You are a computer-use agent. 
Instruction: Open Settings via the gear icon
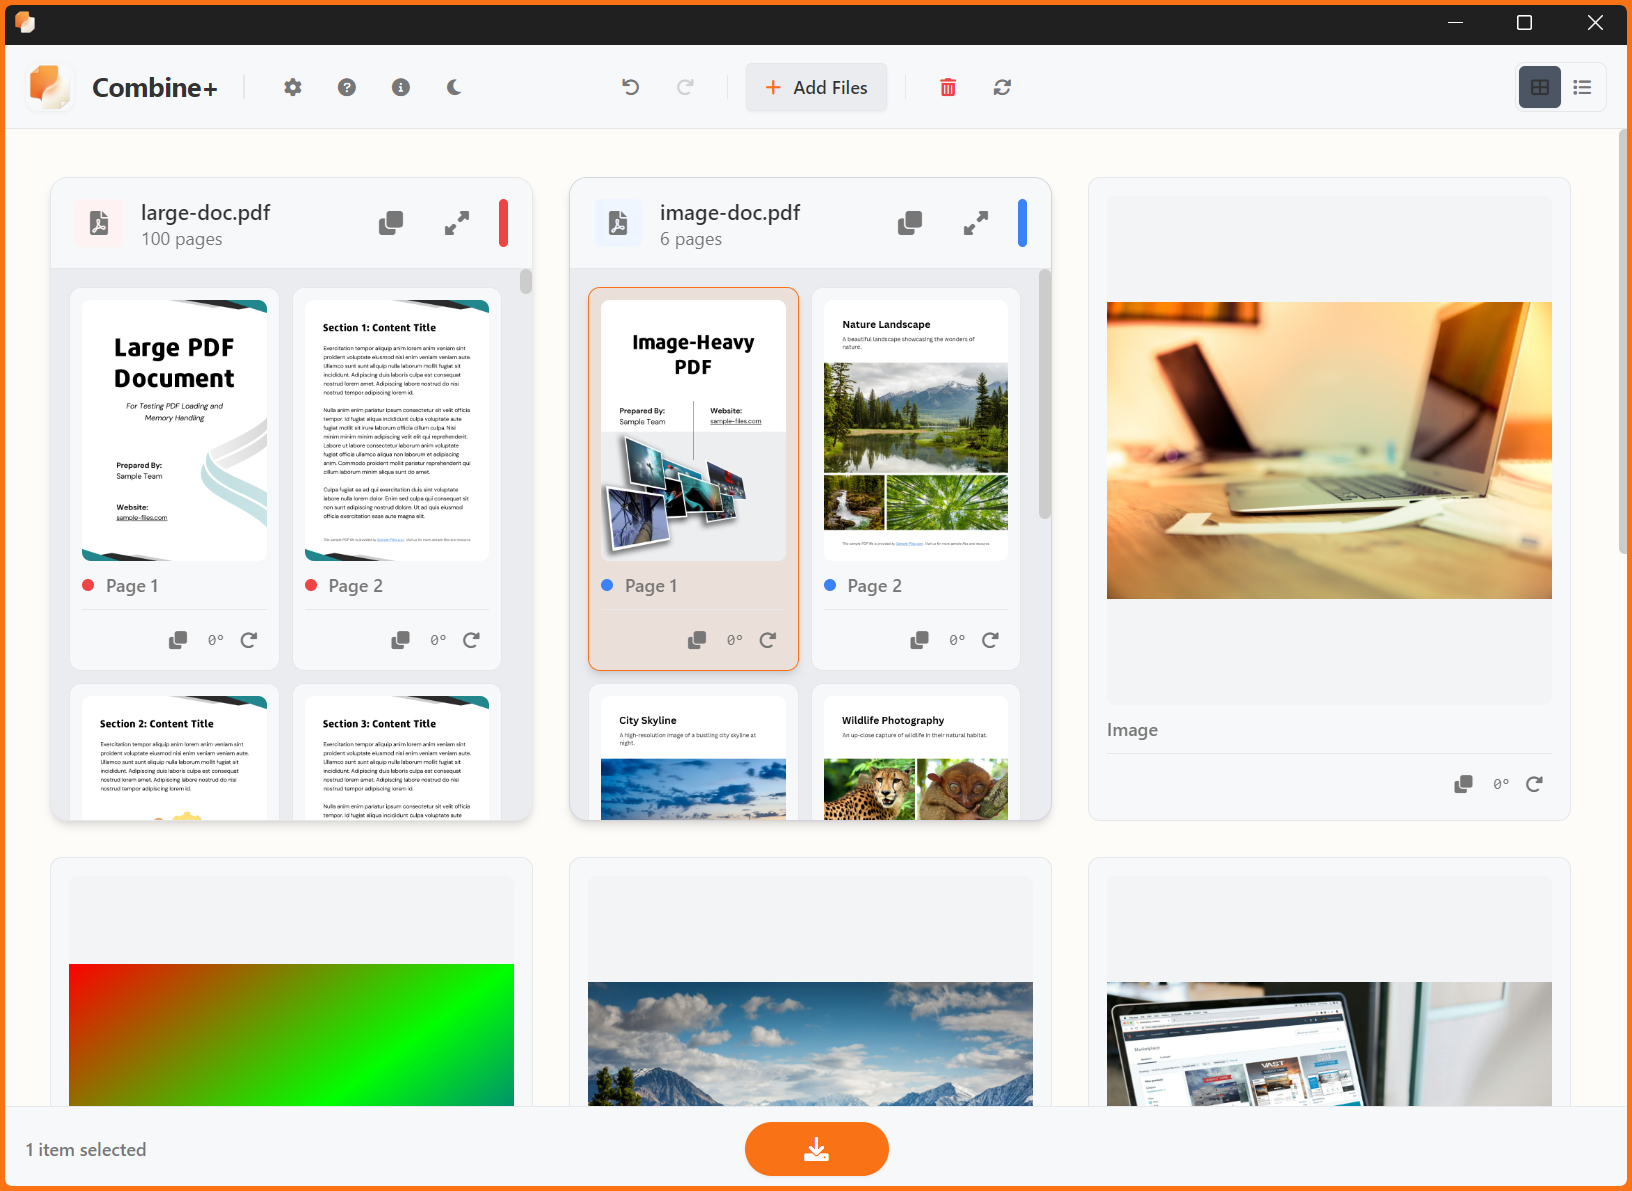(292, 87)
